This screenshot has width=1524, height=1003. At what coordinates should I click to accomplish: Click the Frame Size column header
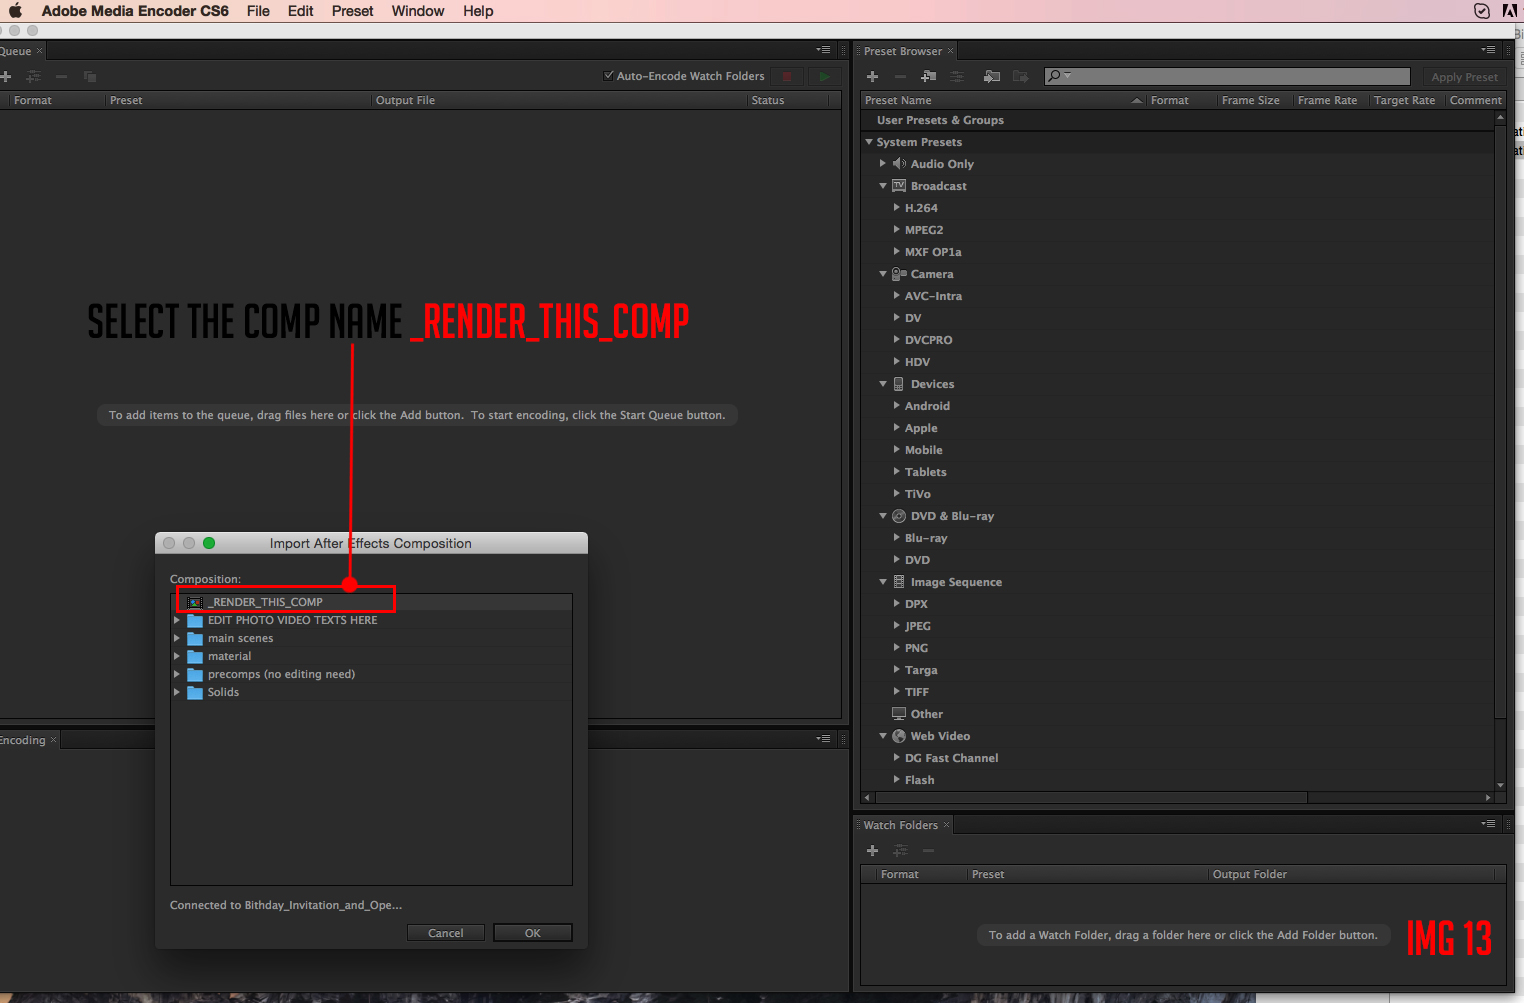pyautogui.click(x=1250, y=100)
